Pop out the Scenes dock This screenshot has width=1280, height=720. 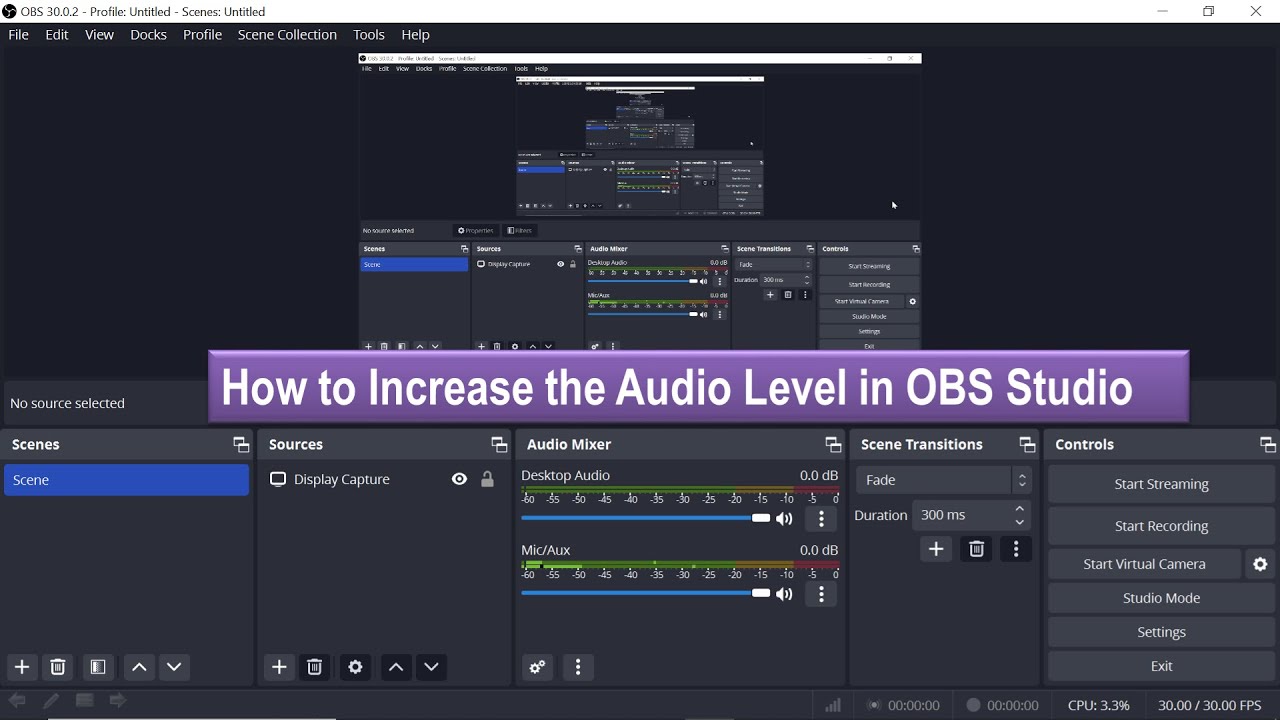(x=240, y=445)
